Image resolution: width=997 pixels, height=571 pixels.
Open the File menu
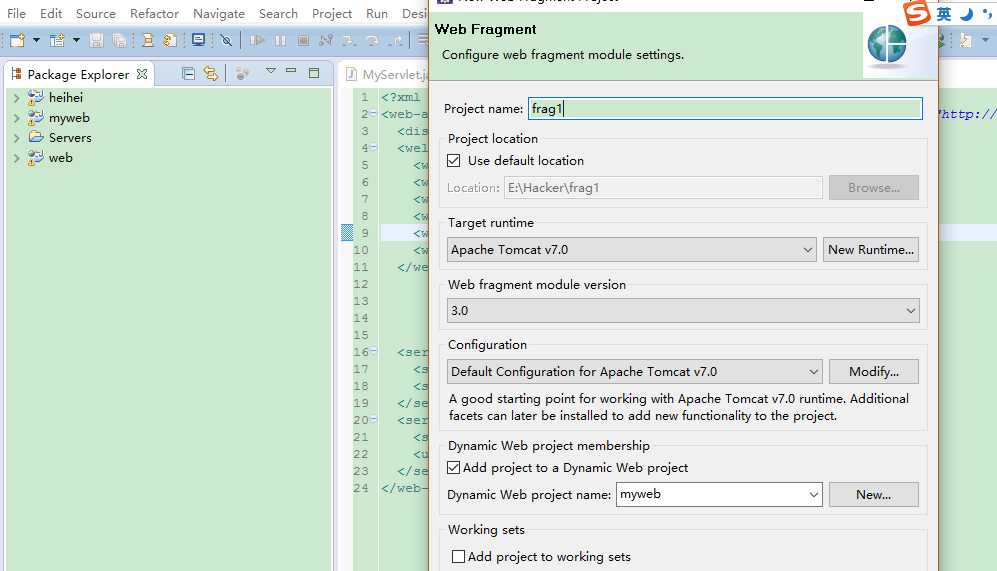[x=16, y=13]
